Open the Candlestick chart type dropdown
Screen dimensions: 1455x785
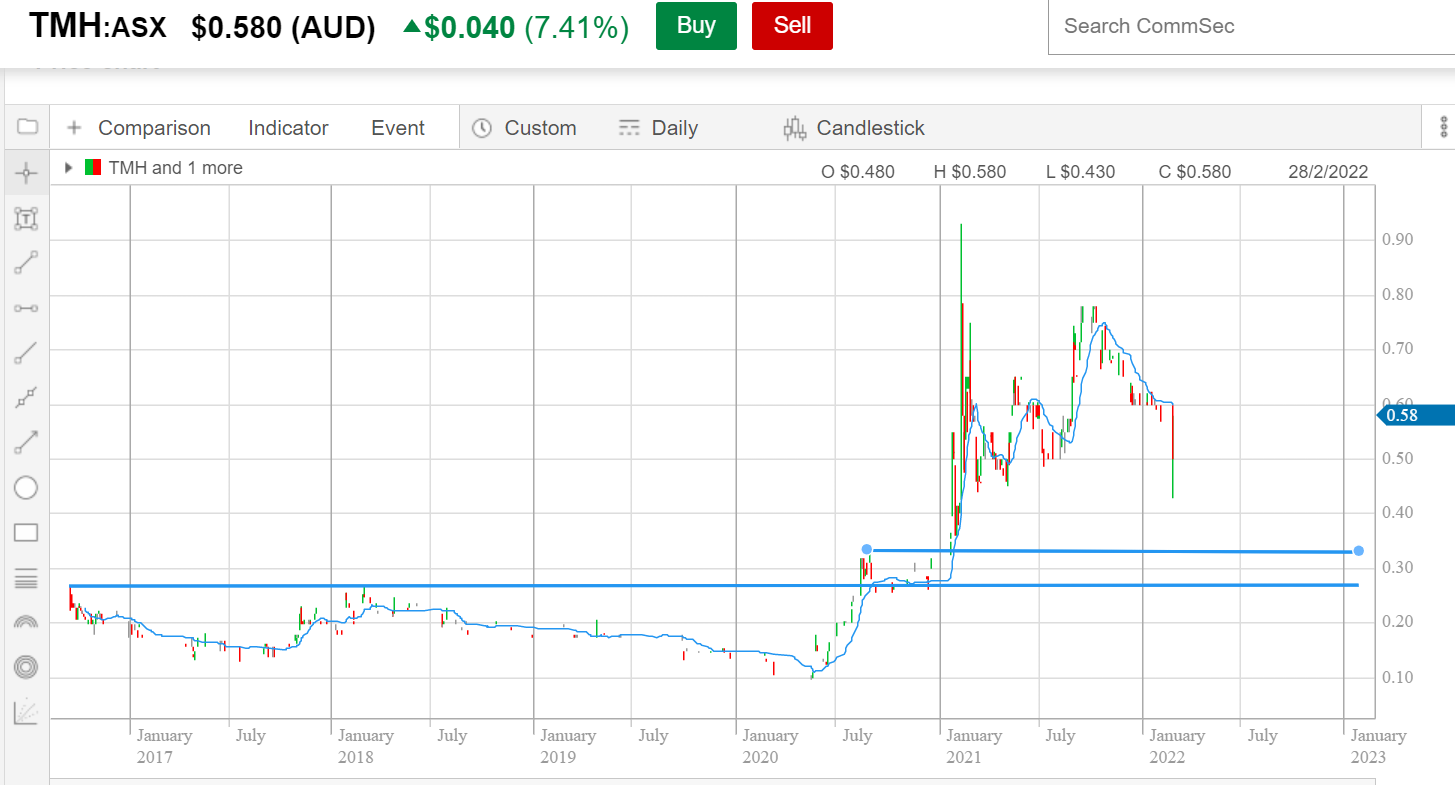point(855,128)
